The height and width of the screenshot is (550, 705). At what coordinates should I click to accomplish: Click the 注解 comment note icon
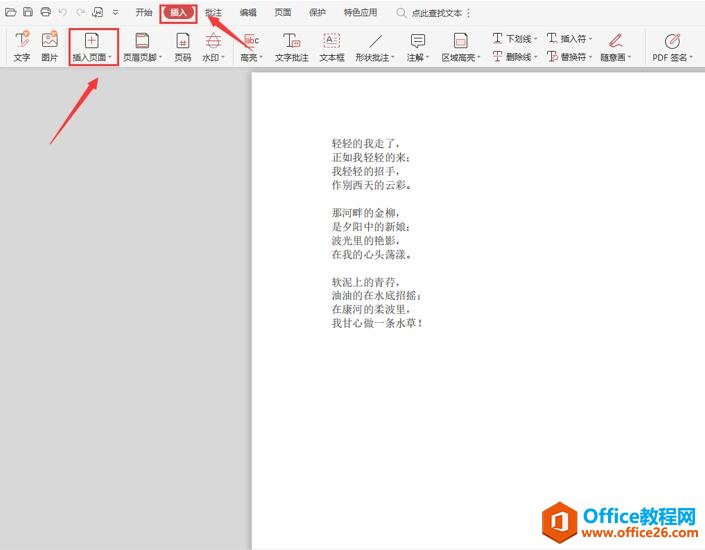tap(418, 40)
